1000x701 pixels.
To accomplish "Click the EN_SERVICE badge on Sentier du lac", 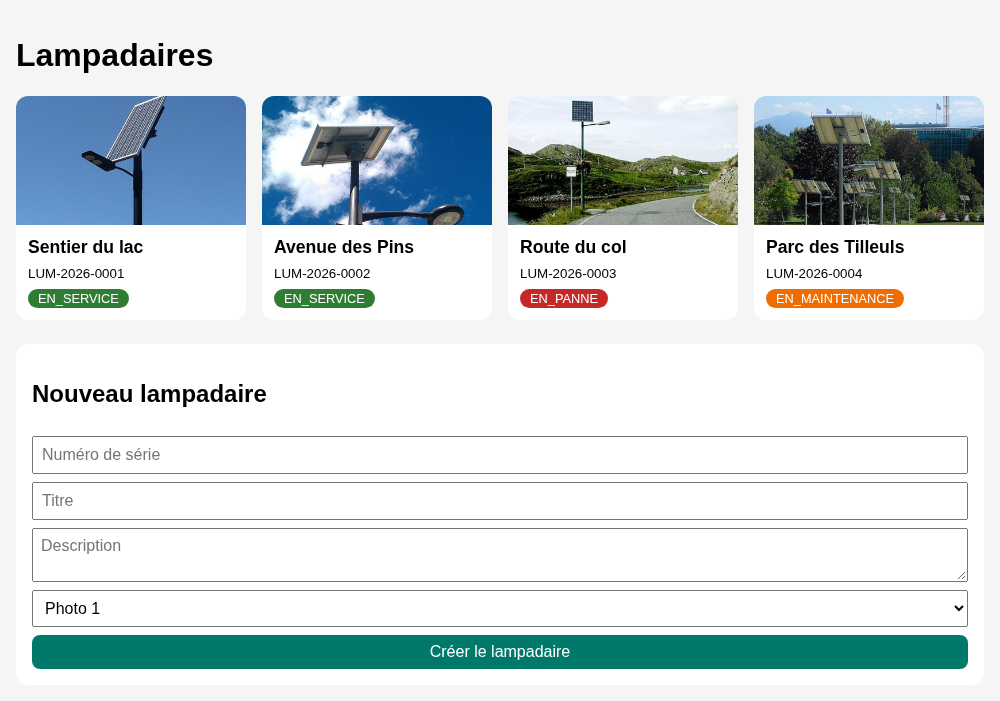I will [78, 299].
